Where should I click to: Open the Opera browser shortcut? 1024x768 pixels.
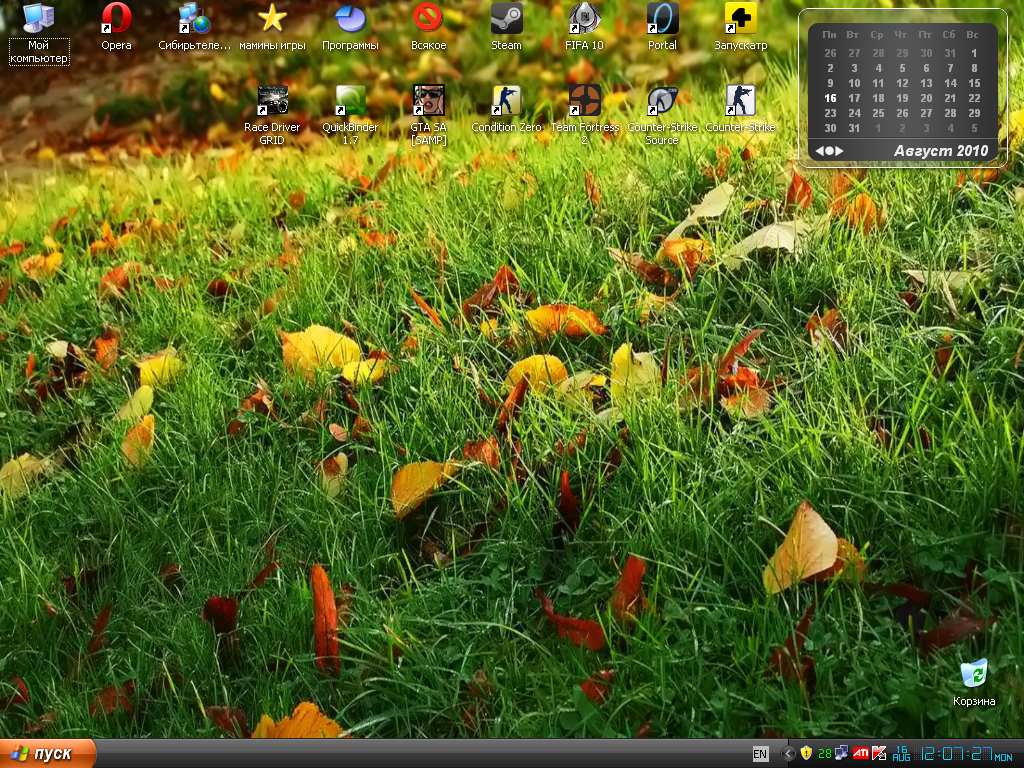pos(116,18)
